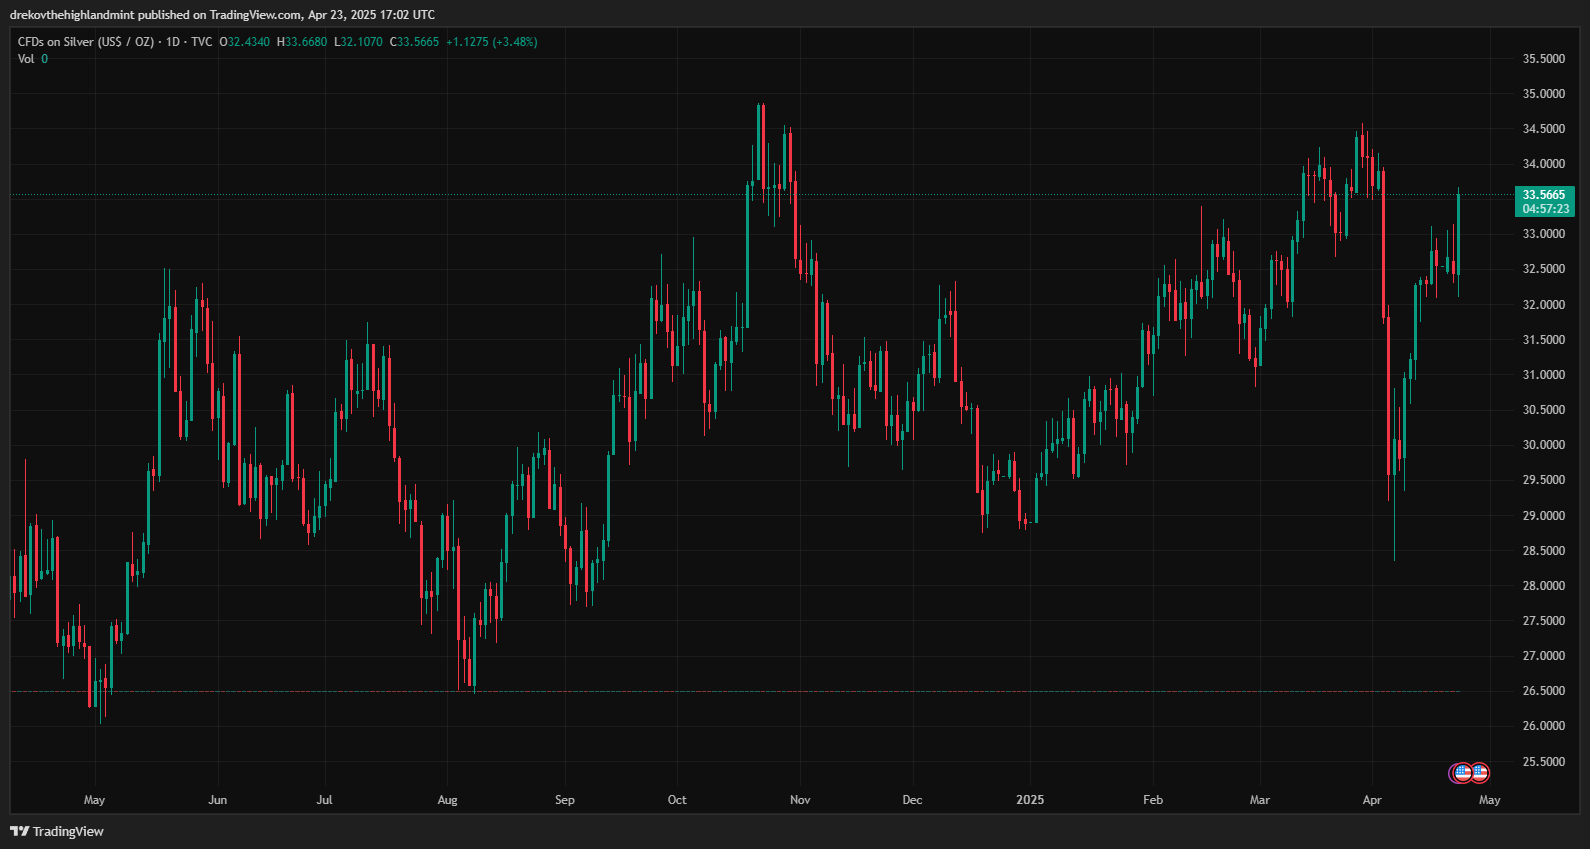Click the green 33.5665 price axis tag
The height and width of the screenshot is (849, 1590).
[1544, 195]
